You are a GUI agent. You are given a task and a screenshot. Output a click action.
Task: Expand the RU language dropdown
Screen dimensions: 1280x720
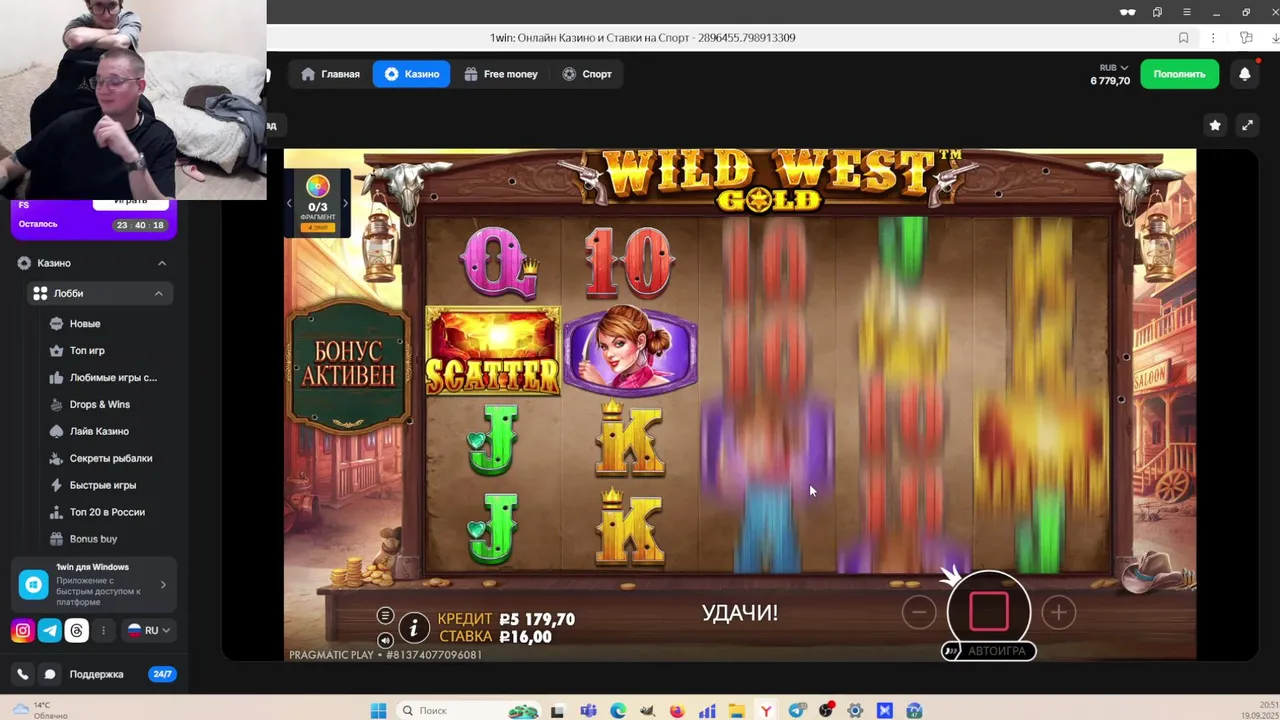148,631
